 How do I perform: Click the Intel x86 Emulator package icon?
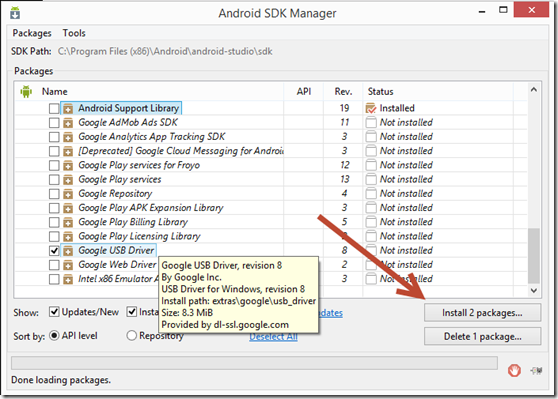[x=68, y=279]
